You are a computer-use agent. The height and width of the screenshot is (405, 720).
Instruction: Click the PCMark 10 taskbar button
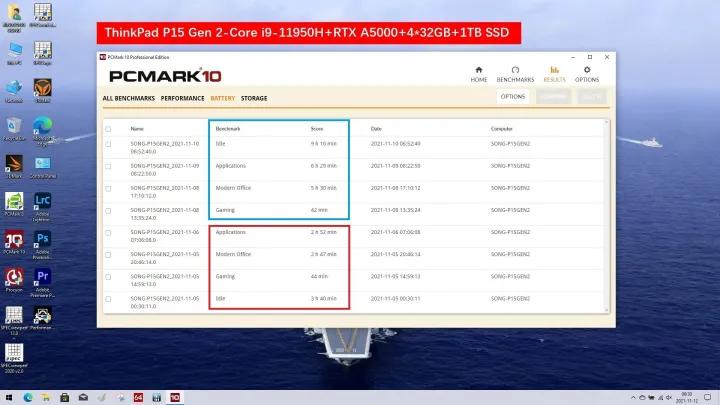(175, 398)
